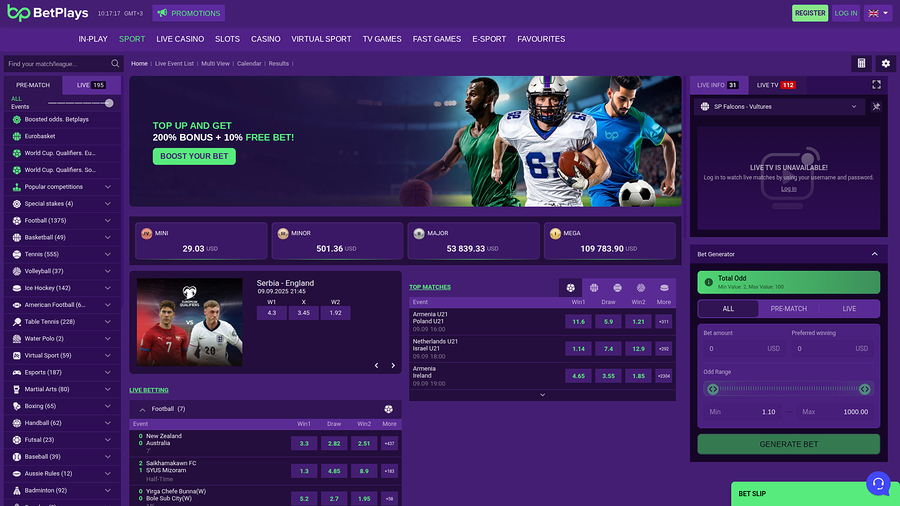Click GENERATE BET button
This screenshot has height=506, width=900.
coord(789,444)
